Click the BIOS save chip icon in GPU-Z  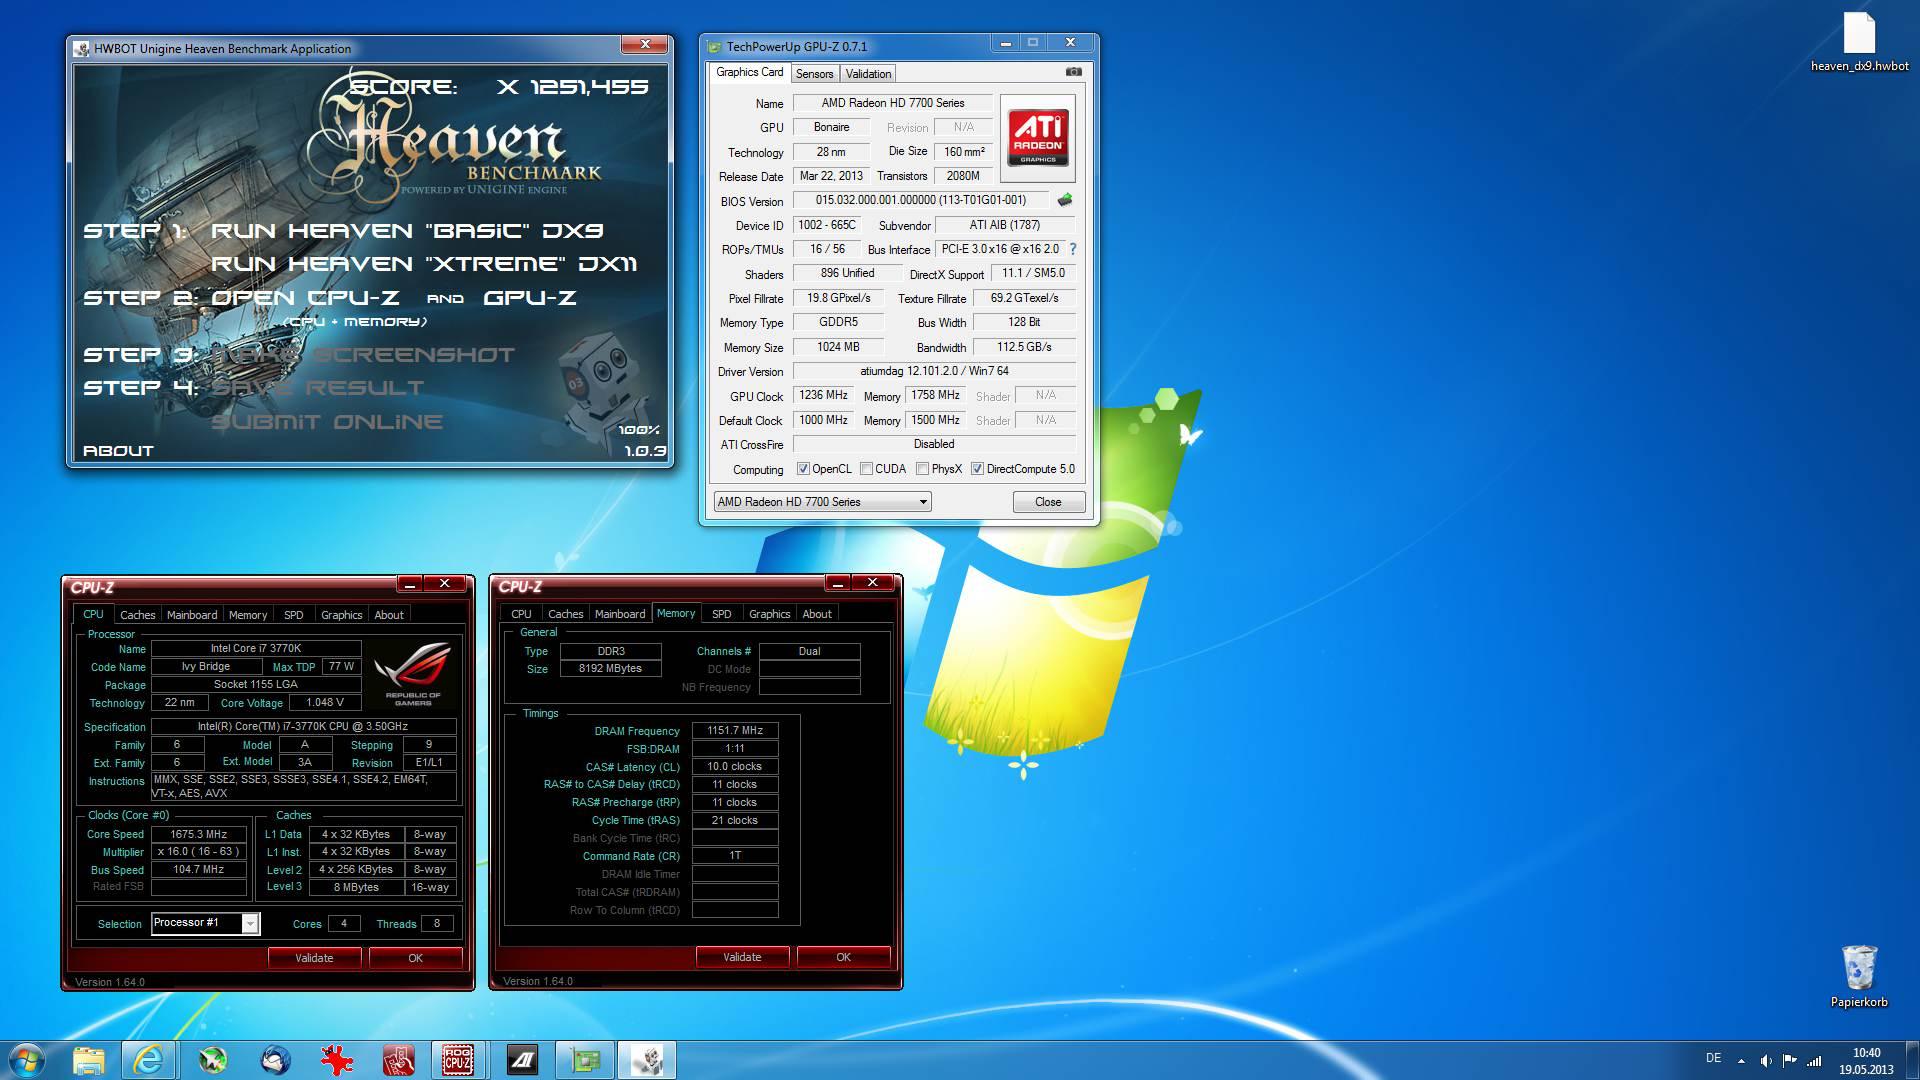[1065, 200]
